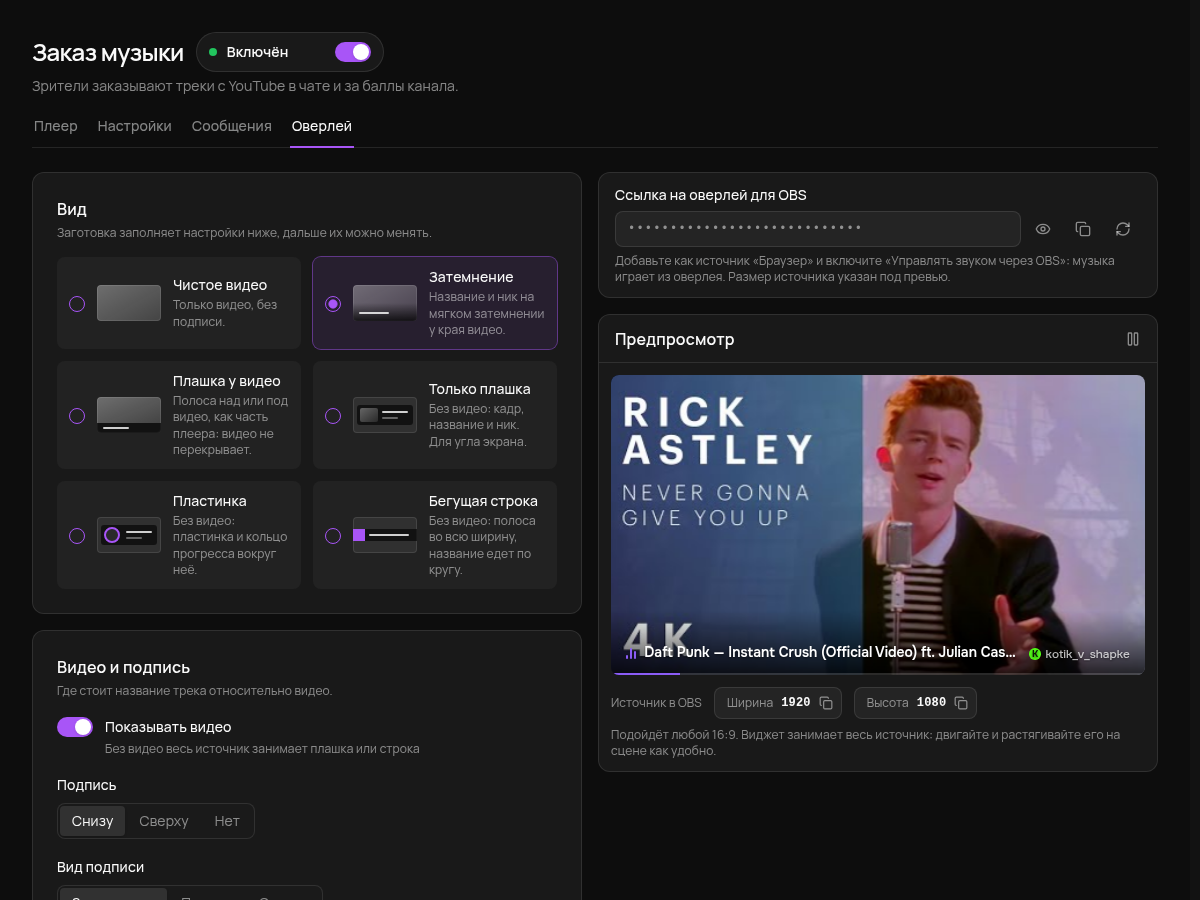Screen dimensions: 1200x900
Task: Click the Заказ музыки heading
Action: [108, 53]
